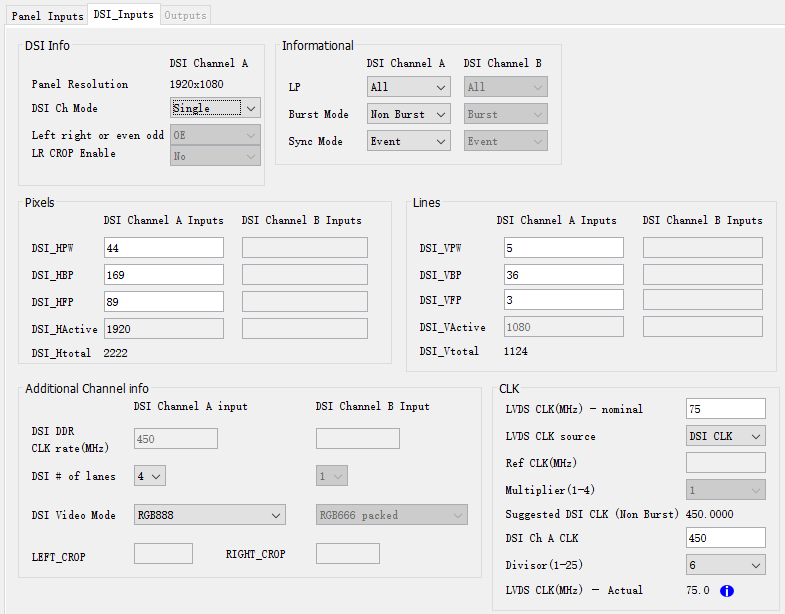Click the blue info icon beside LVDS CLK Actual
The width and height of the screenshot is (785, 614).
(x=726, y=591)
